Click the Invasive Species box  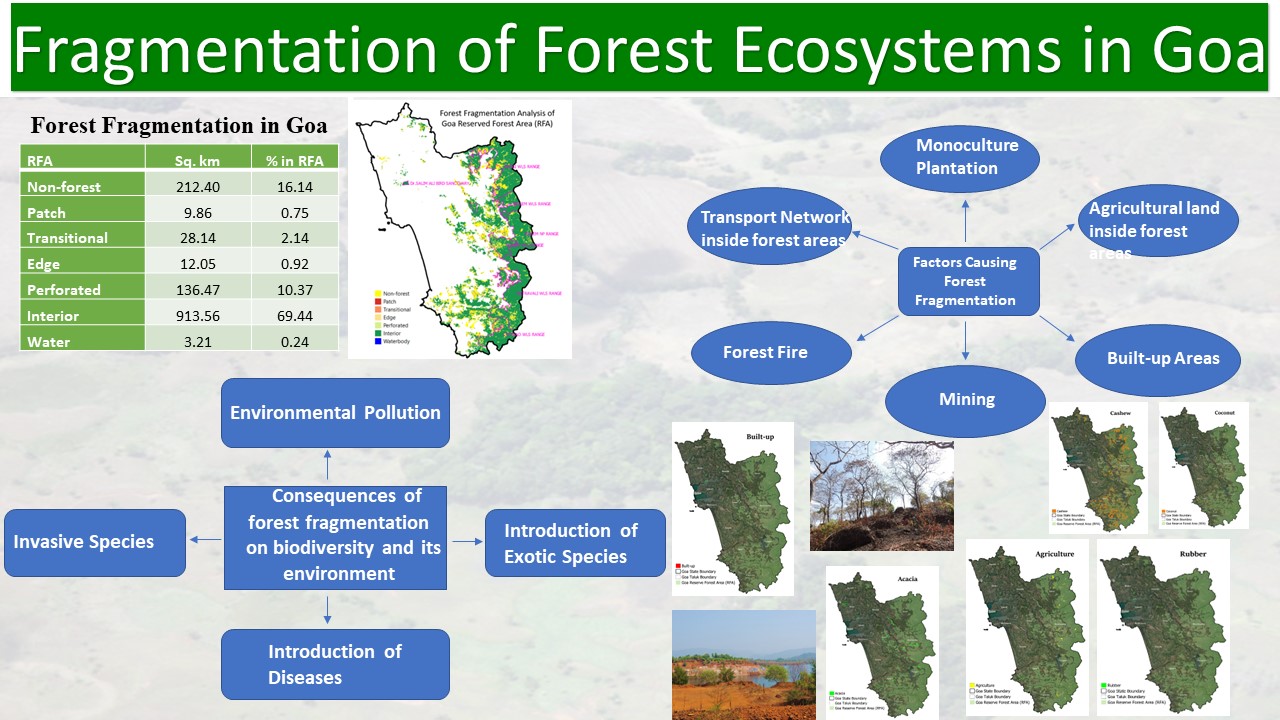(x=95, y=542)
